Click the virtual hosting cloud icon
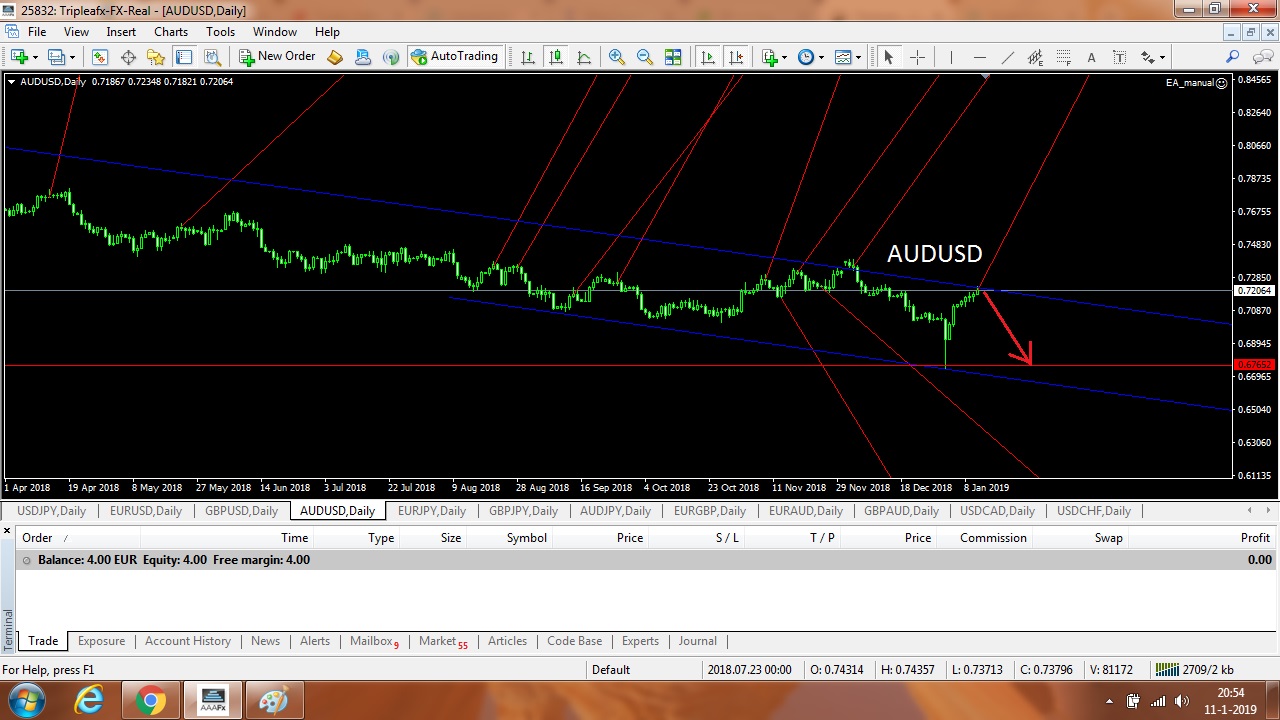 click(x=363, y=57)
